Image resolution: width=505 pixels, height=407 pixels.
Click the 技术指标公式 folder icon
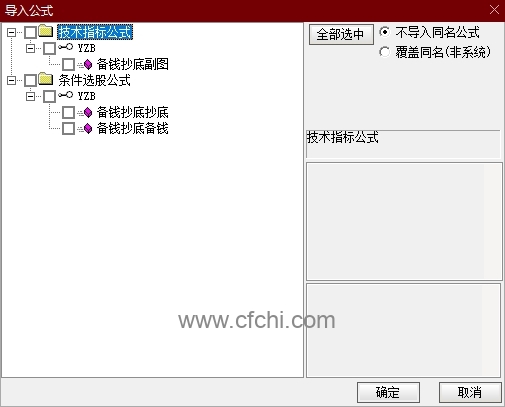click(46, 31)
